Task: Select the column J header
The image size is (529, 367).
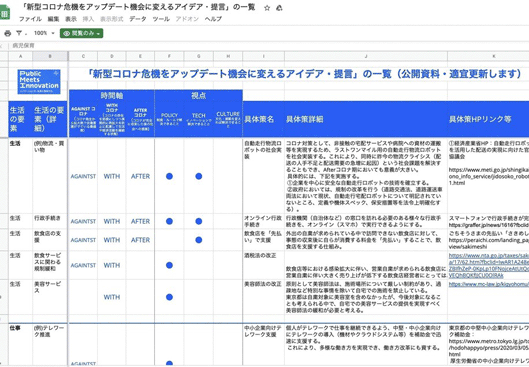Action: click(366, 56)
